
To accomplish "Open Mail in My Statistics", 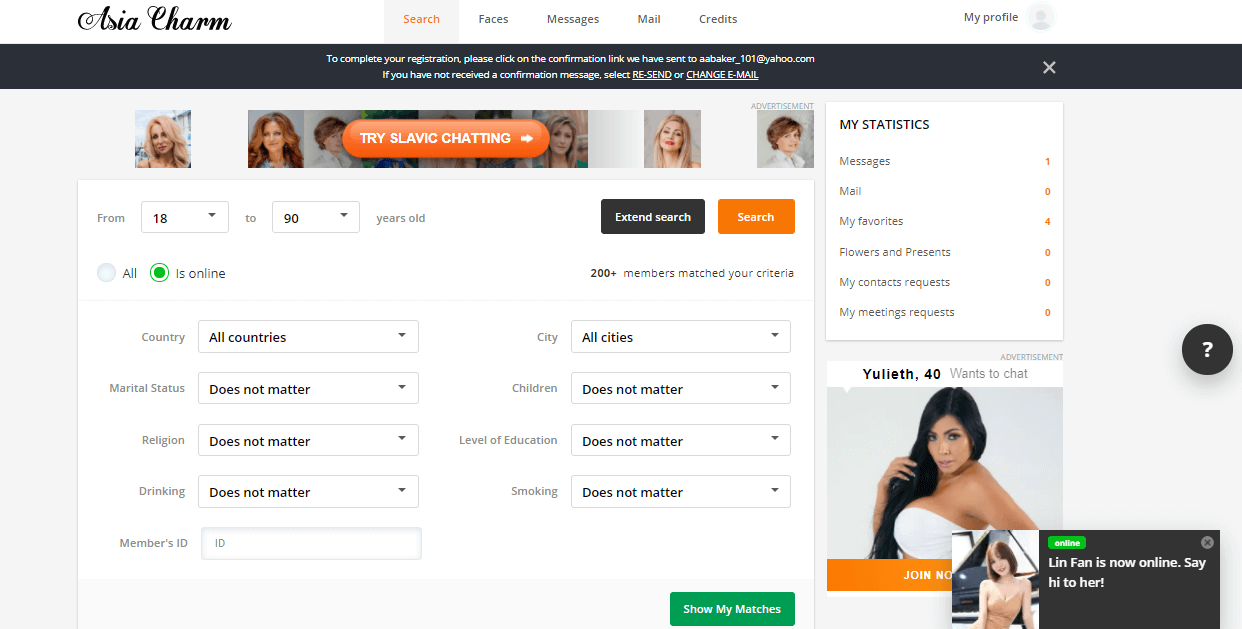I will pos(944,191).
